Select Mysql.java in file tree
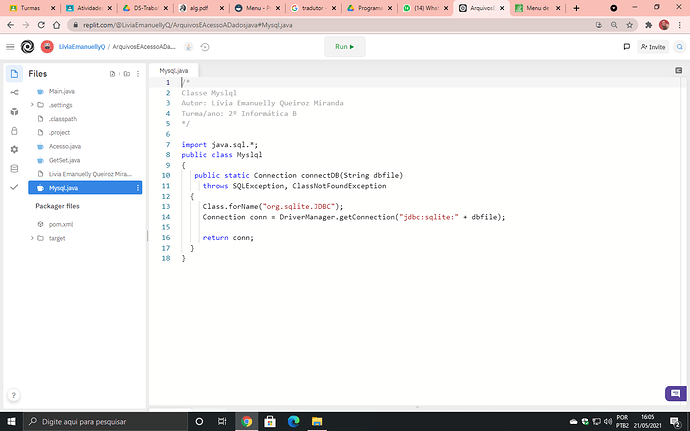Image resolution: width=690 pixels, height=431 pixels. coord(85,188)
